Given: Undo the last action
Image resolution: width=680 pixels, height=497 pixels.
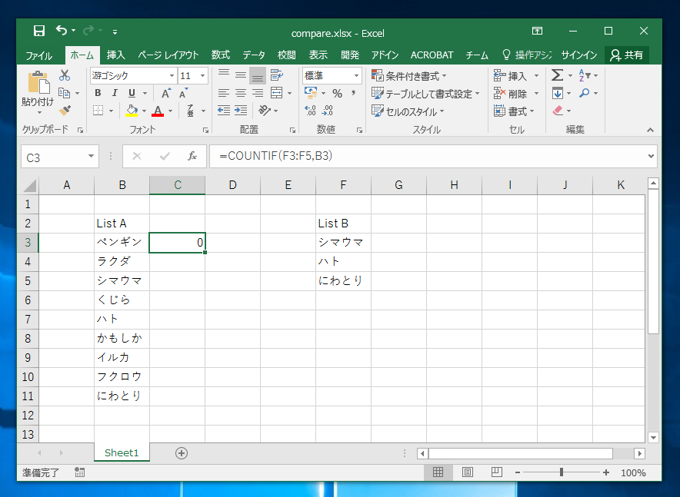Looking at the screenshot, I should 61,30.
